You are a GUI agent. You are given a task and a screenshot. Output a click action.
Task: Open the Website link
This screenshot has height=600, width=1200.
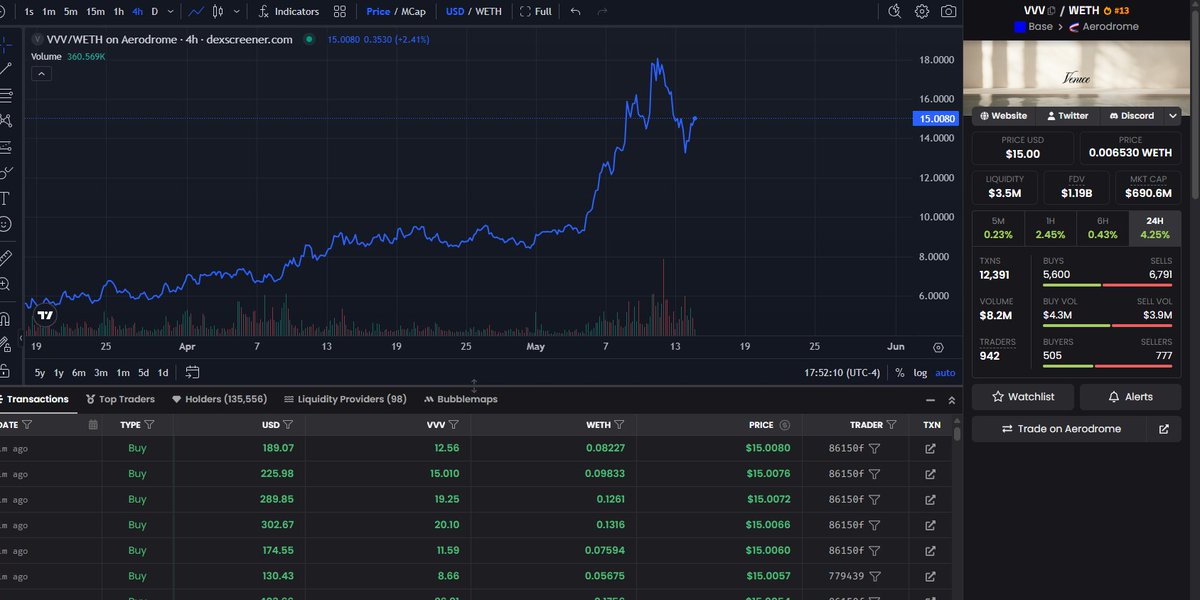pos(1004,116)
